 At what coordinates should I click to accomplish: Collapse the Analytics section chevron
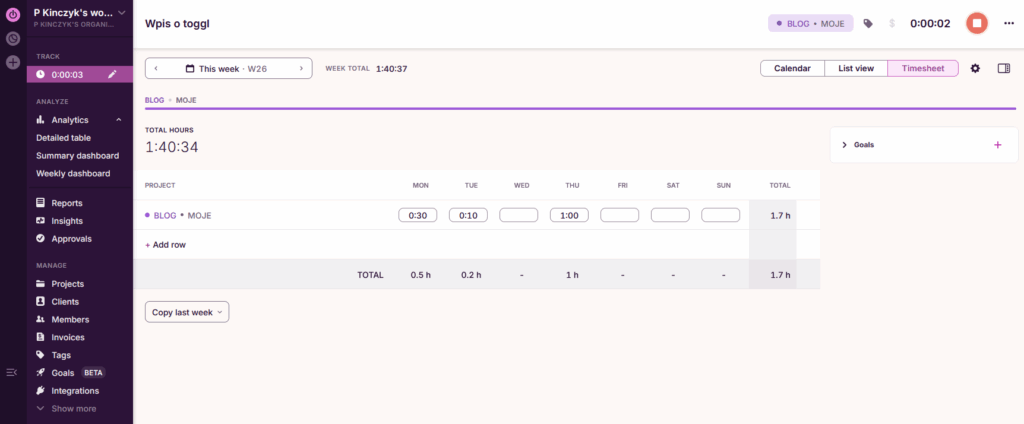tap(119, 120)
